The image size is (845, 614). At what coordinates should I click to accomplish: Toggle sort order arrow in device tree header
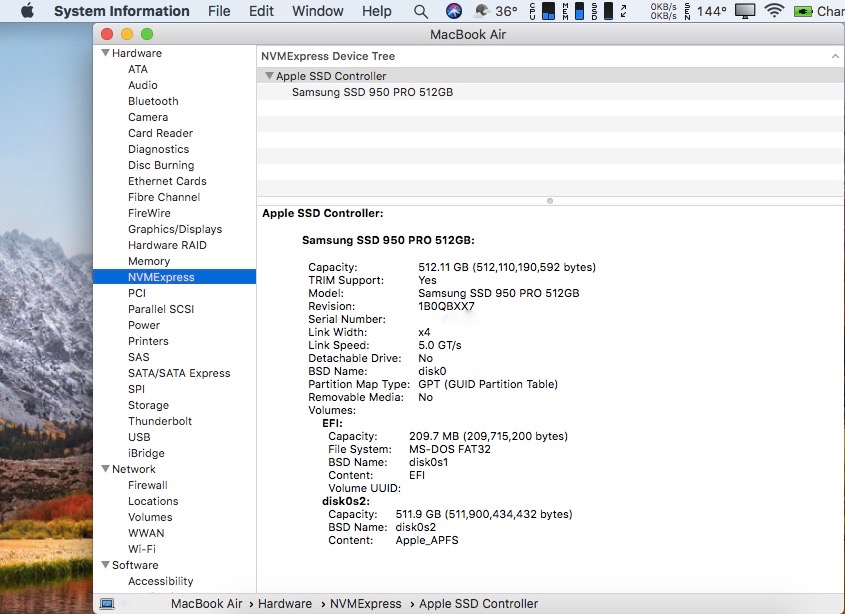click(x=835, y=56)
